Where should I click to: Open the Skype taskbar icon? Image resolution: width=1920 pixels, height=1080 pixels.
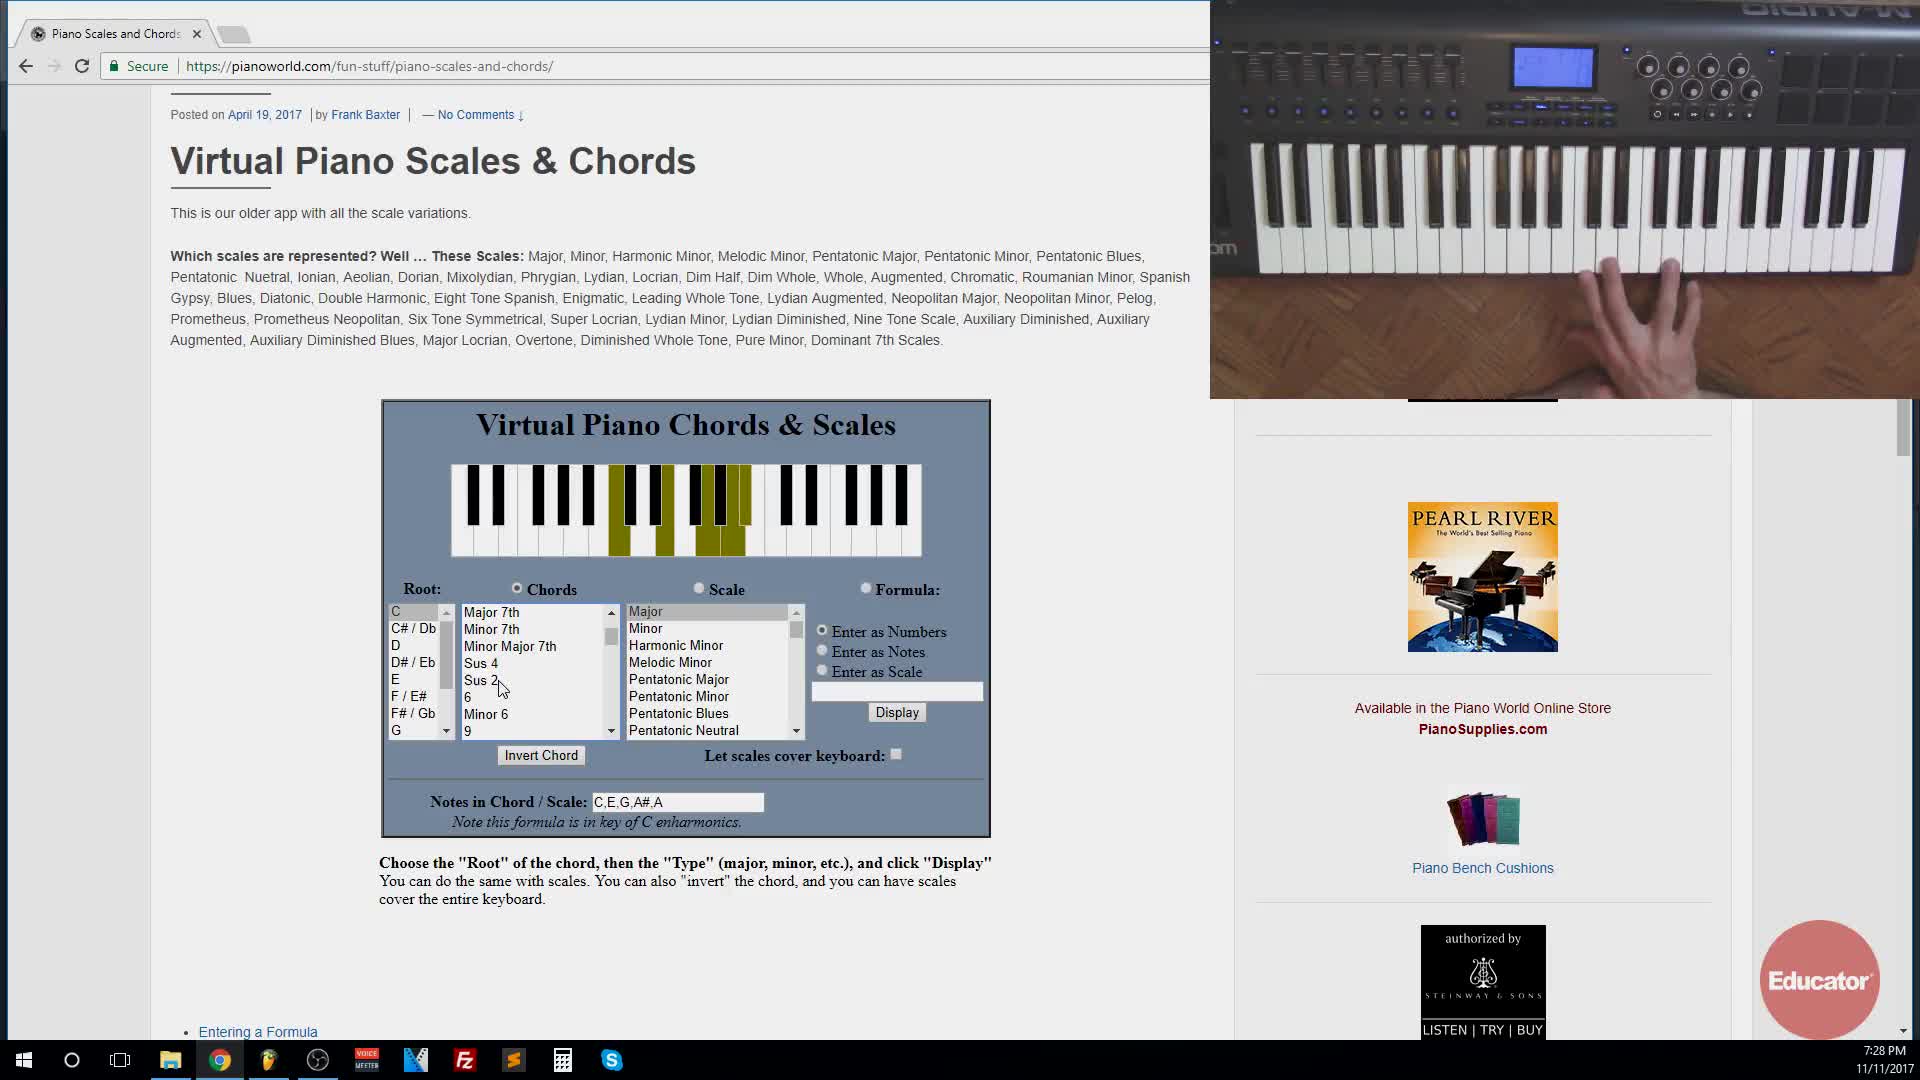pos(612,1060)
